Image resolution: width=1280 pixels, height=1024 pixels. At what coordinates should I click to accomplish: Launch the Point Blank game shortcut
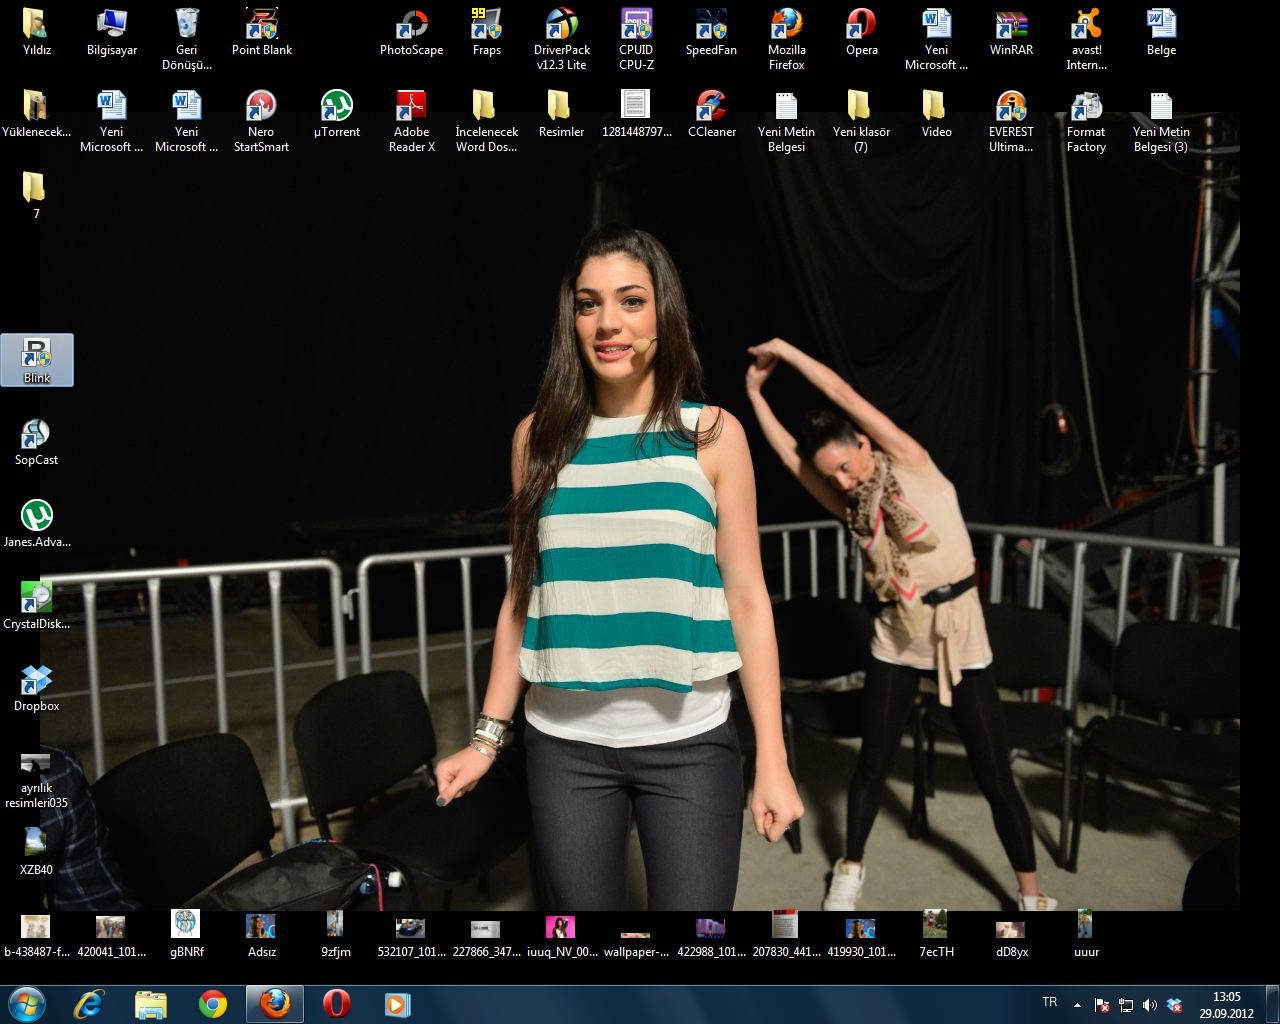261,31
